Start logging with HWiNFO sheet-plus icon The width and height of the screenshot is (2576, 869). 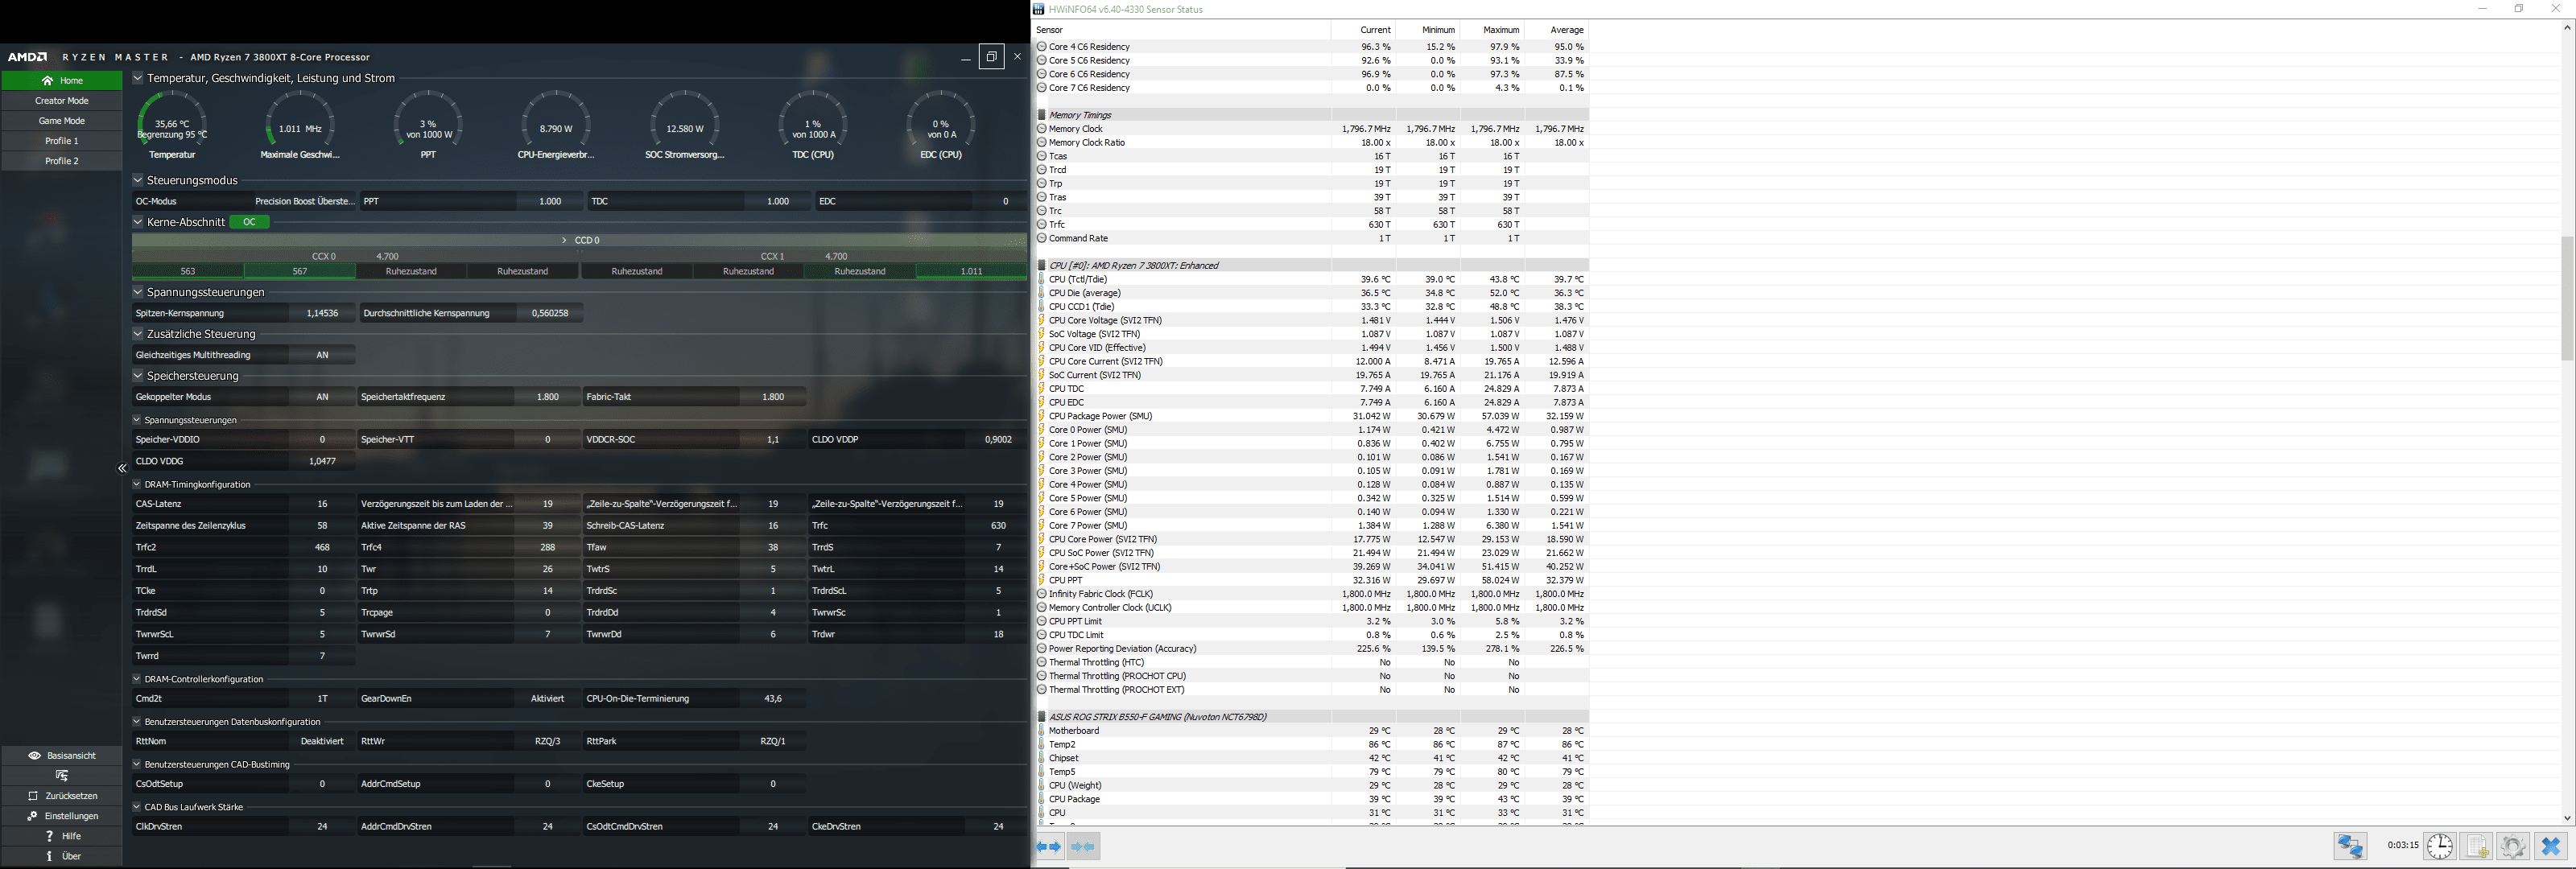(2477, 846)
